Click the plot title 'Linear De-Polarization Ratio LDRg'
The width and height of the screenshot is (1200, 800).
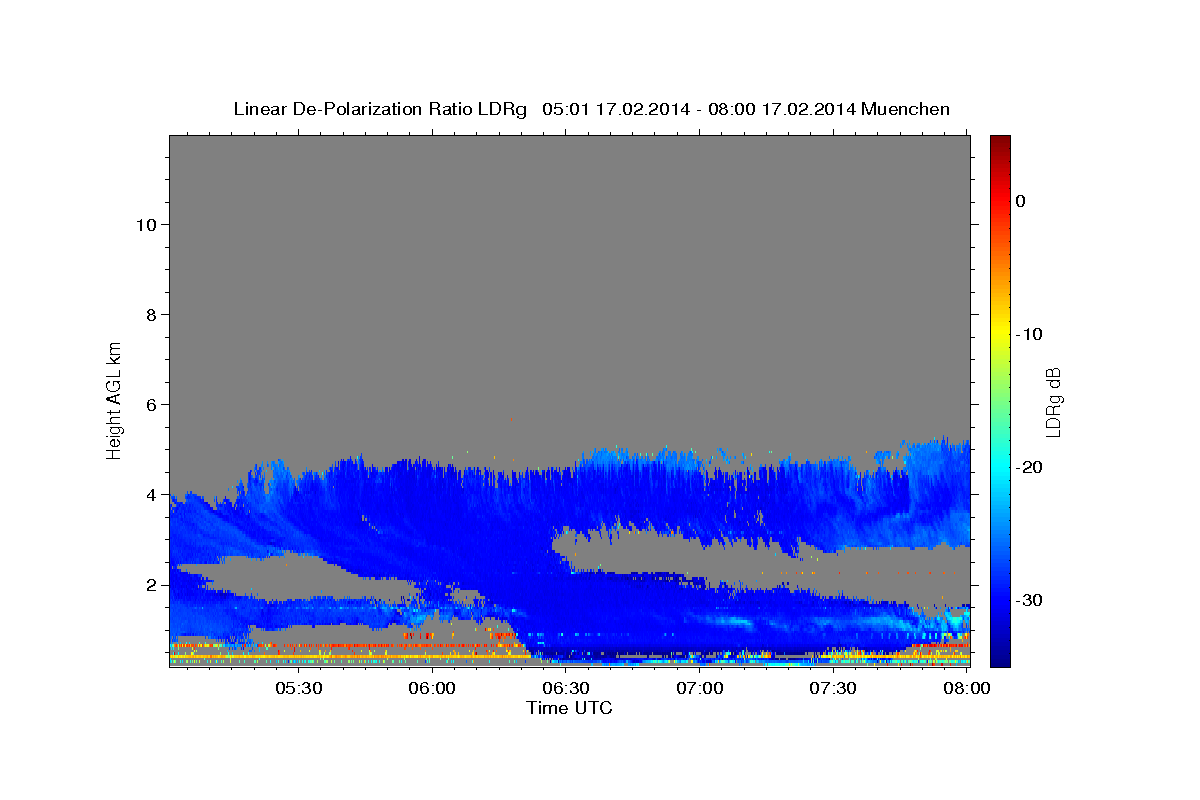(x=380, y=109)
